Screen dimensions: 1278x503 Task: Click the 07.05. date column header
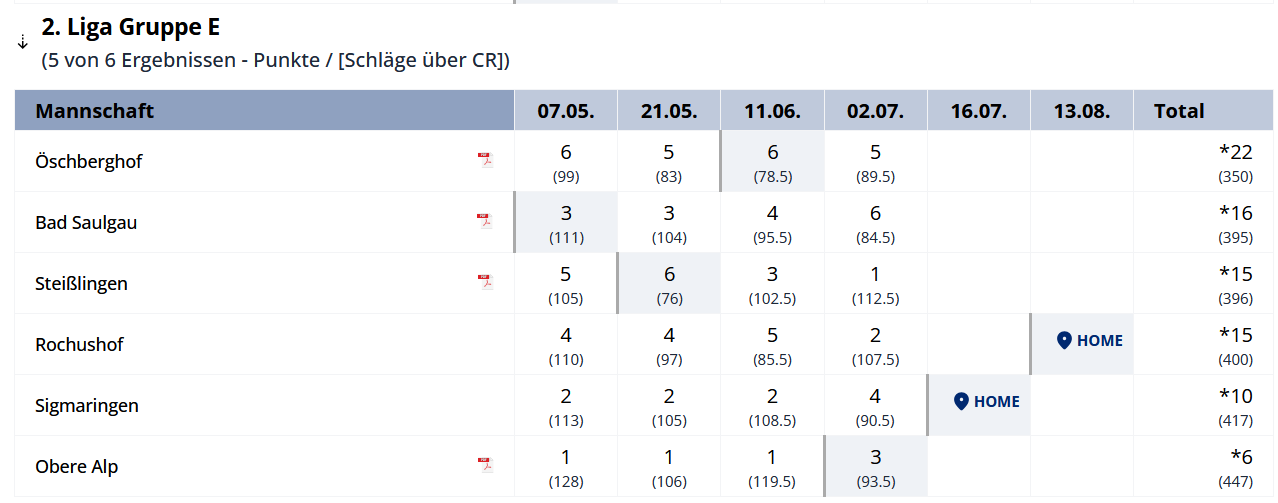[566, 111]
